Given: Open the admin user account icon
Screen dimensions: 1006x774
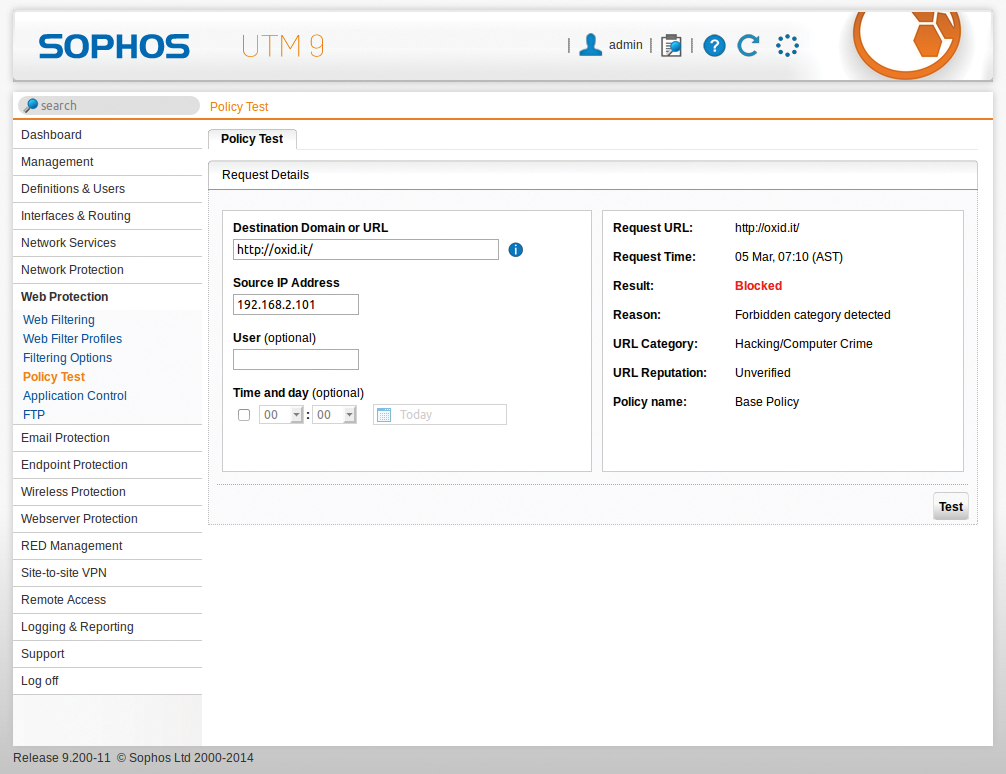Looking at the screenshot, I should click(x=590, y=44).
